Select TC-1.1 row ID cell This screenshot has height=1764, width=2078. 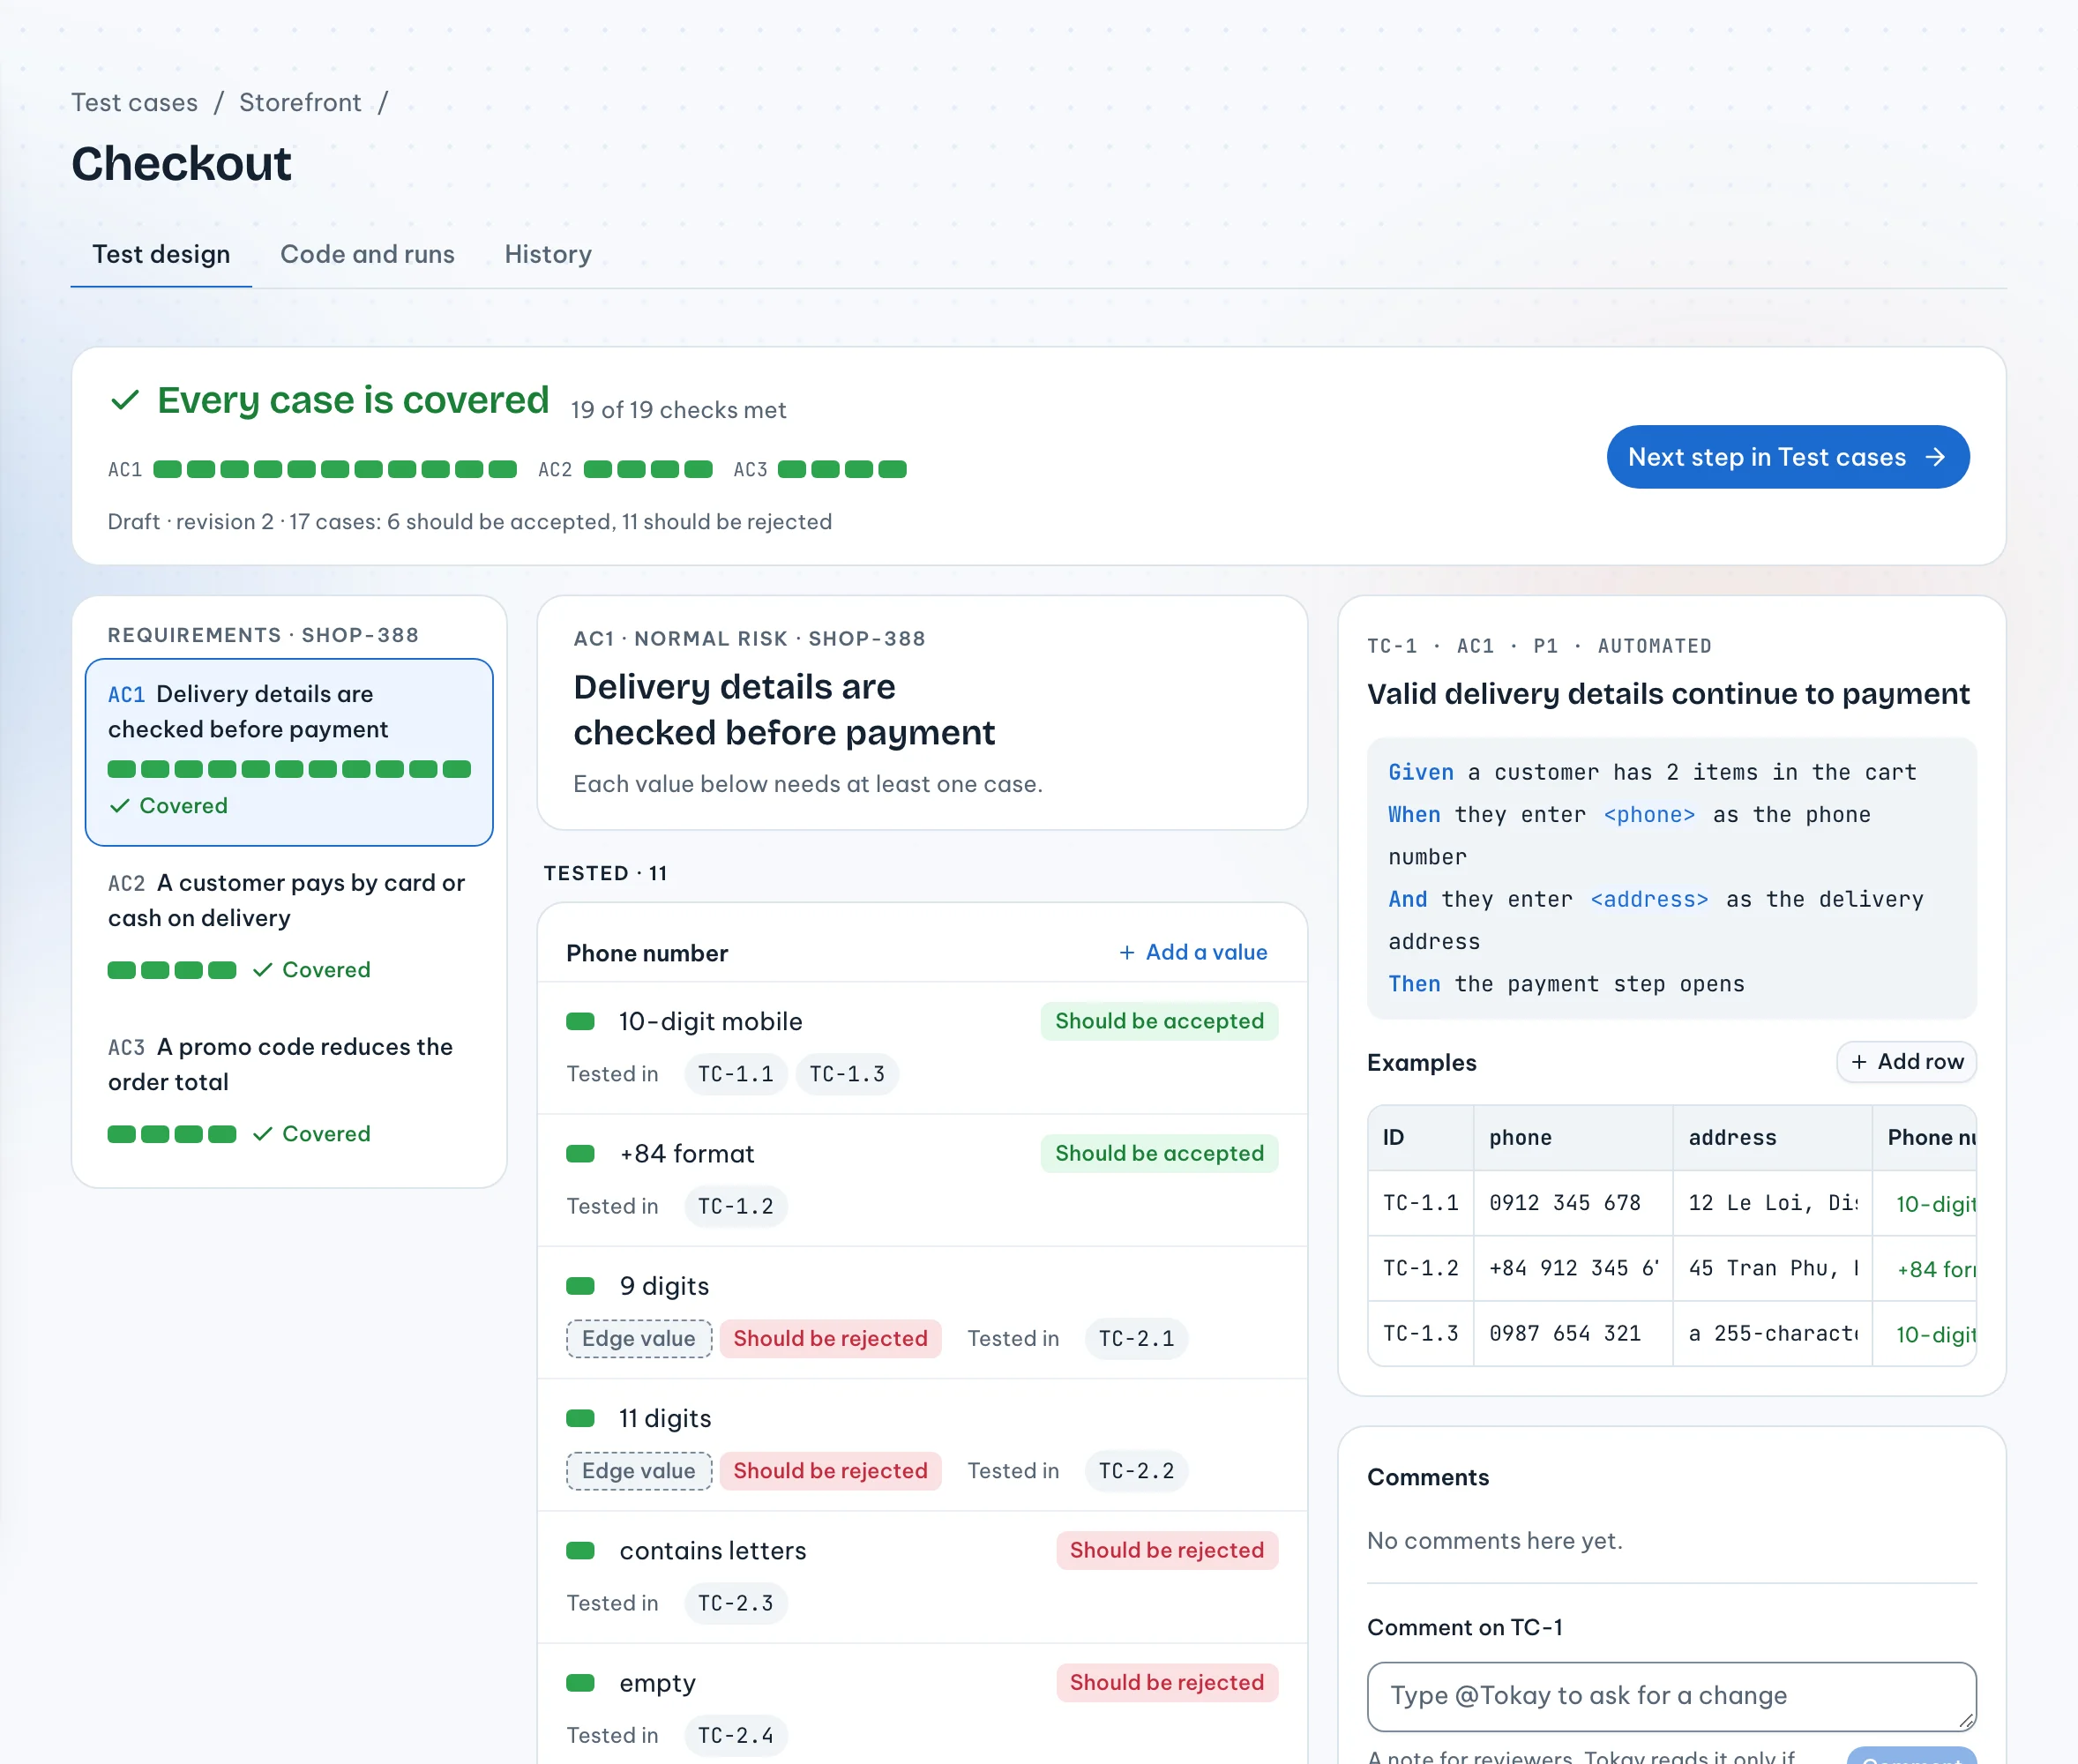[x=1420, y=1203]
